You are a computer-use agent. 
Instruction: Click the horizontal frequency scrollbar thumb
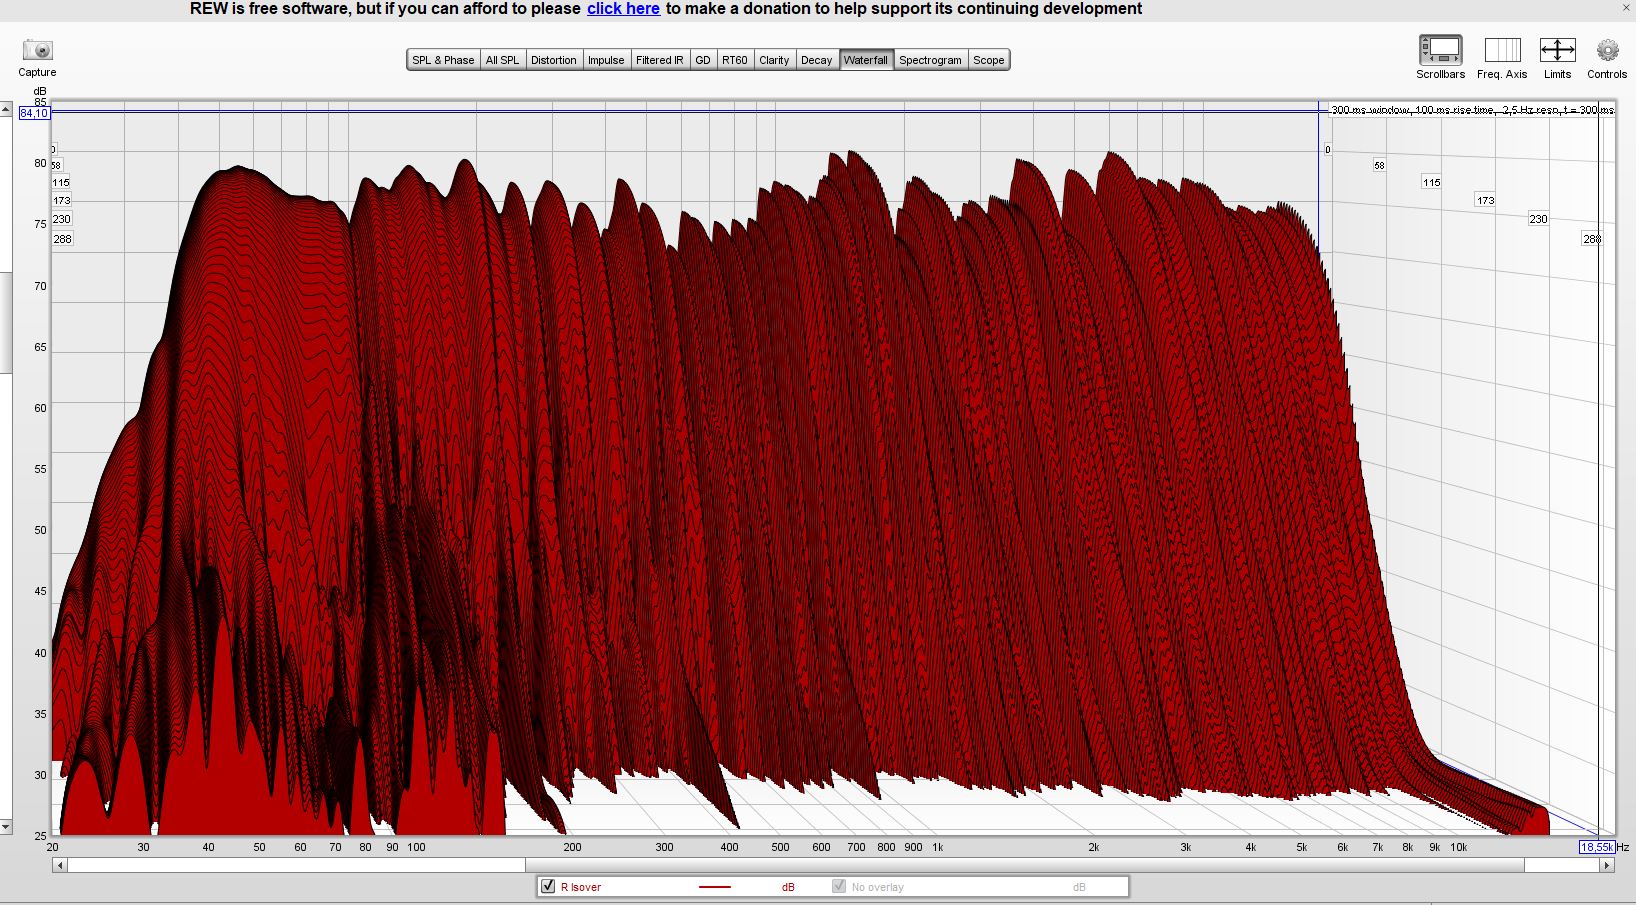(296, 866)
